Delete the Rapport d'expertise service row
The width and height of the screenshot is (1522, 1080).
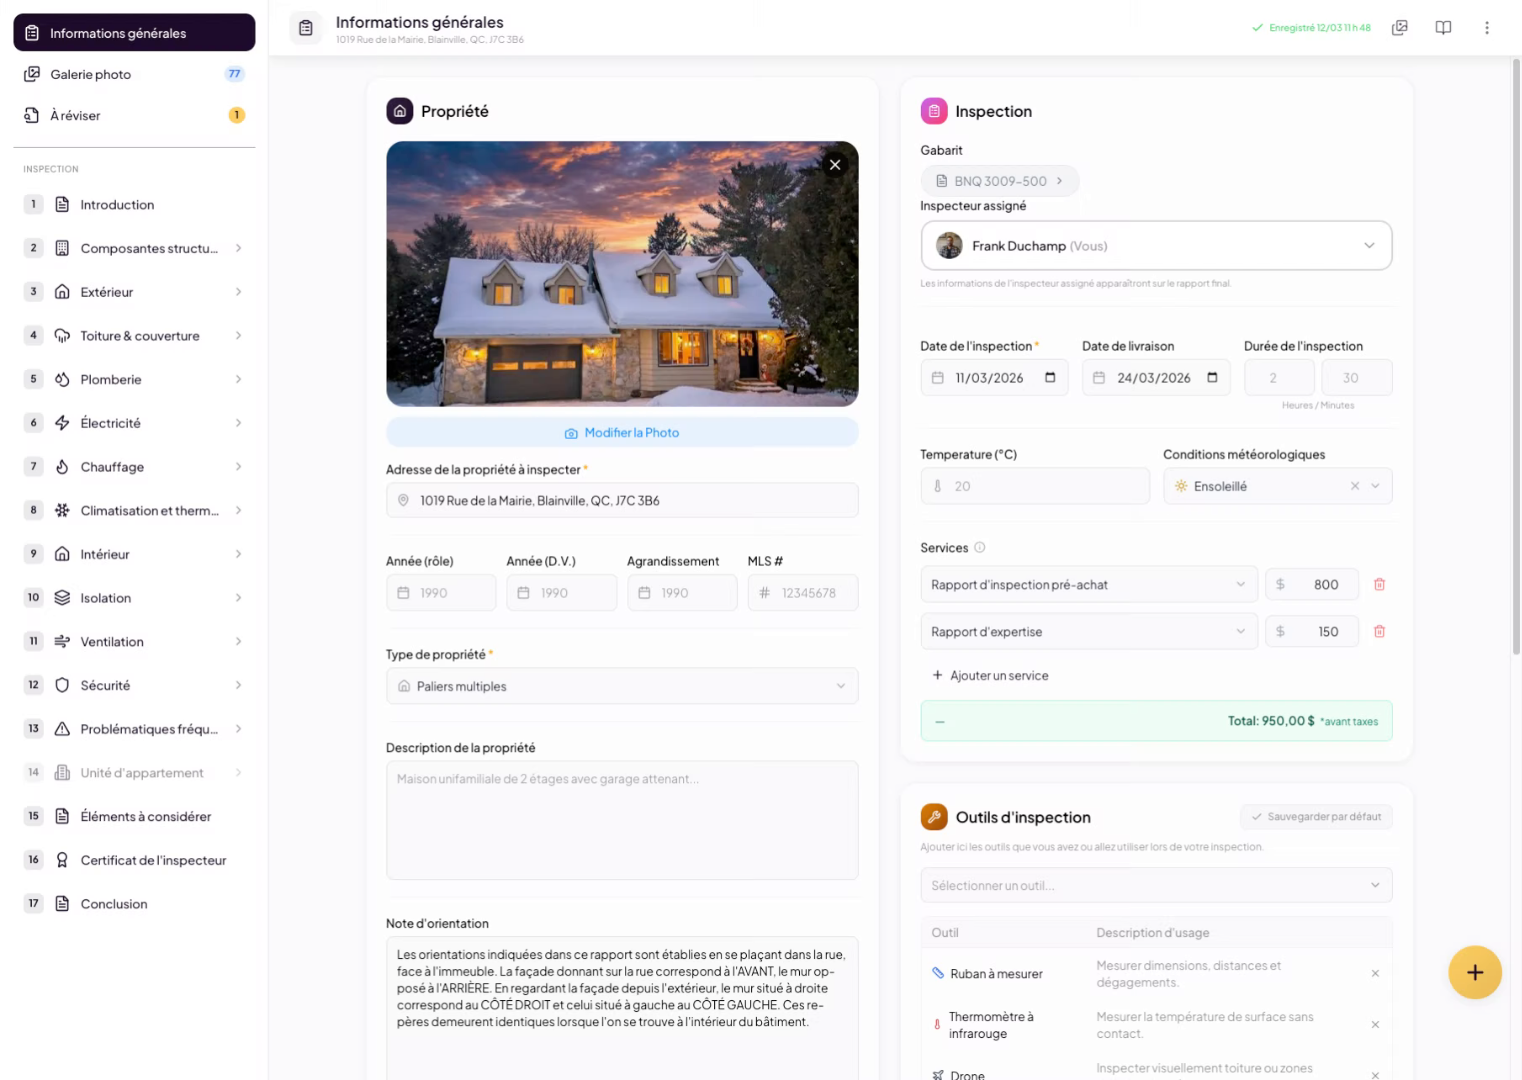point(1379,632)
